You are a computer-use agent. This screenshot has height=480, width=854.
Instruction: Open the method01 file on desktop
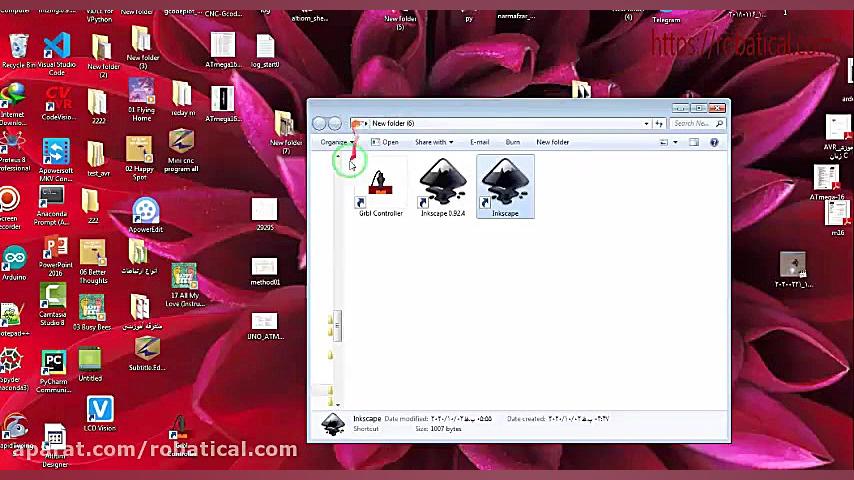tap(265, 271)
